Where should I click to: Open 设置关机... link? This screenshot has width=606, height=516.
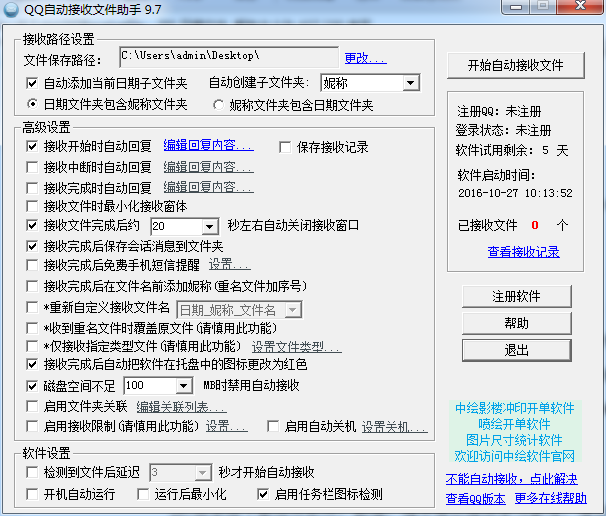(395, 427)
